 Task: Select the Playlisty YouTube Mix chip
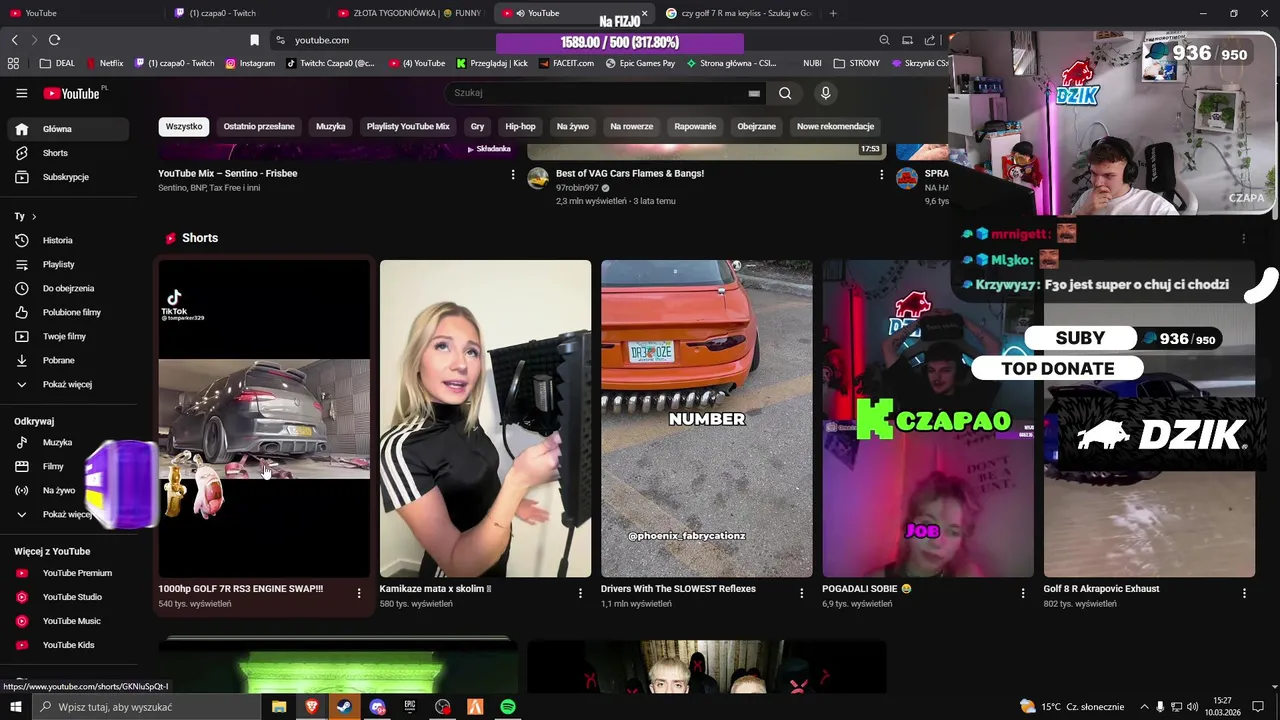(x=408, y=126)
